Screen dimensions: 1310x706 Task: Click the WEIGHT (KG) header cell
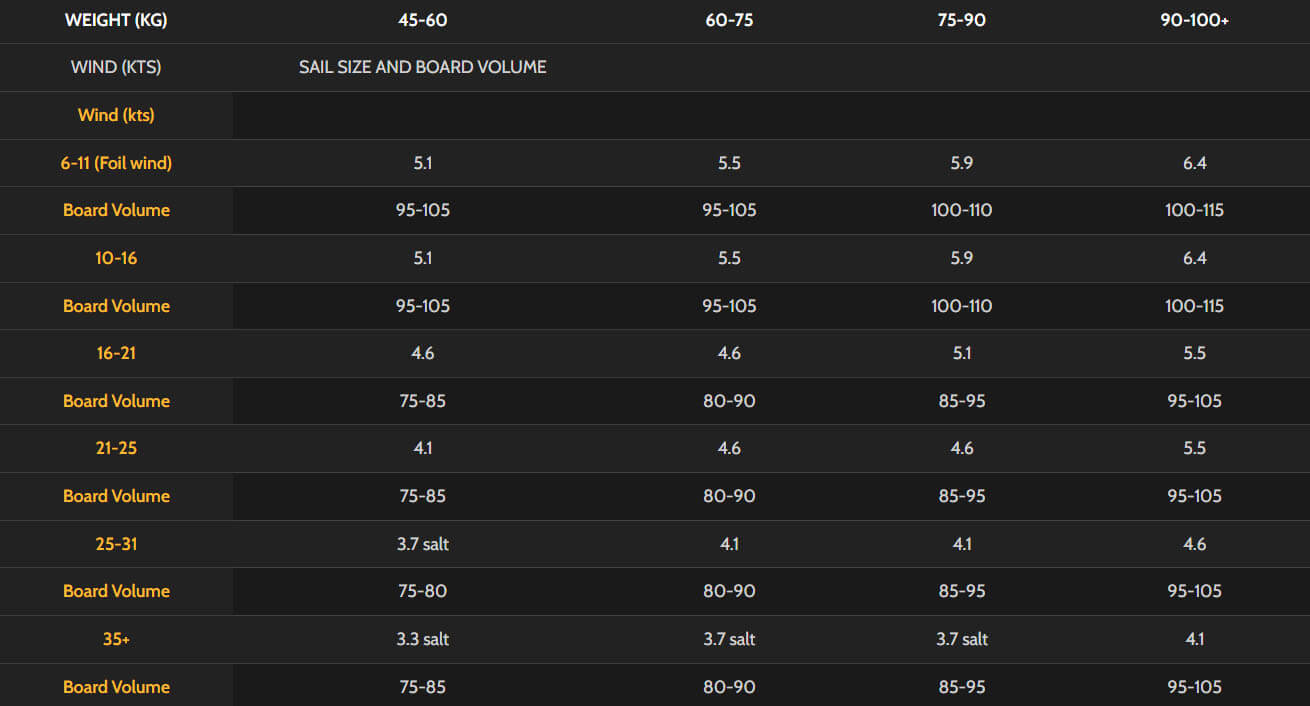tap(116, 20)
